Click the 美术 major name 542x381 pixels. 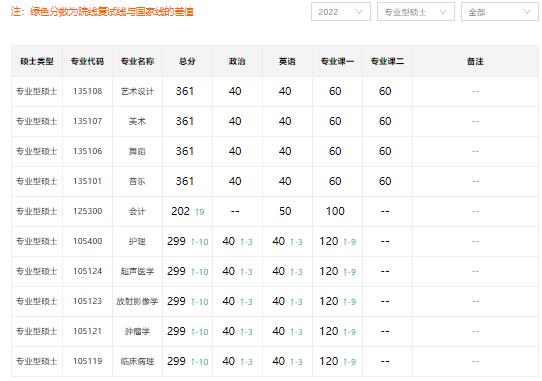click(x=137, y=121)
